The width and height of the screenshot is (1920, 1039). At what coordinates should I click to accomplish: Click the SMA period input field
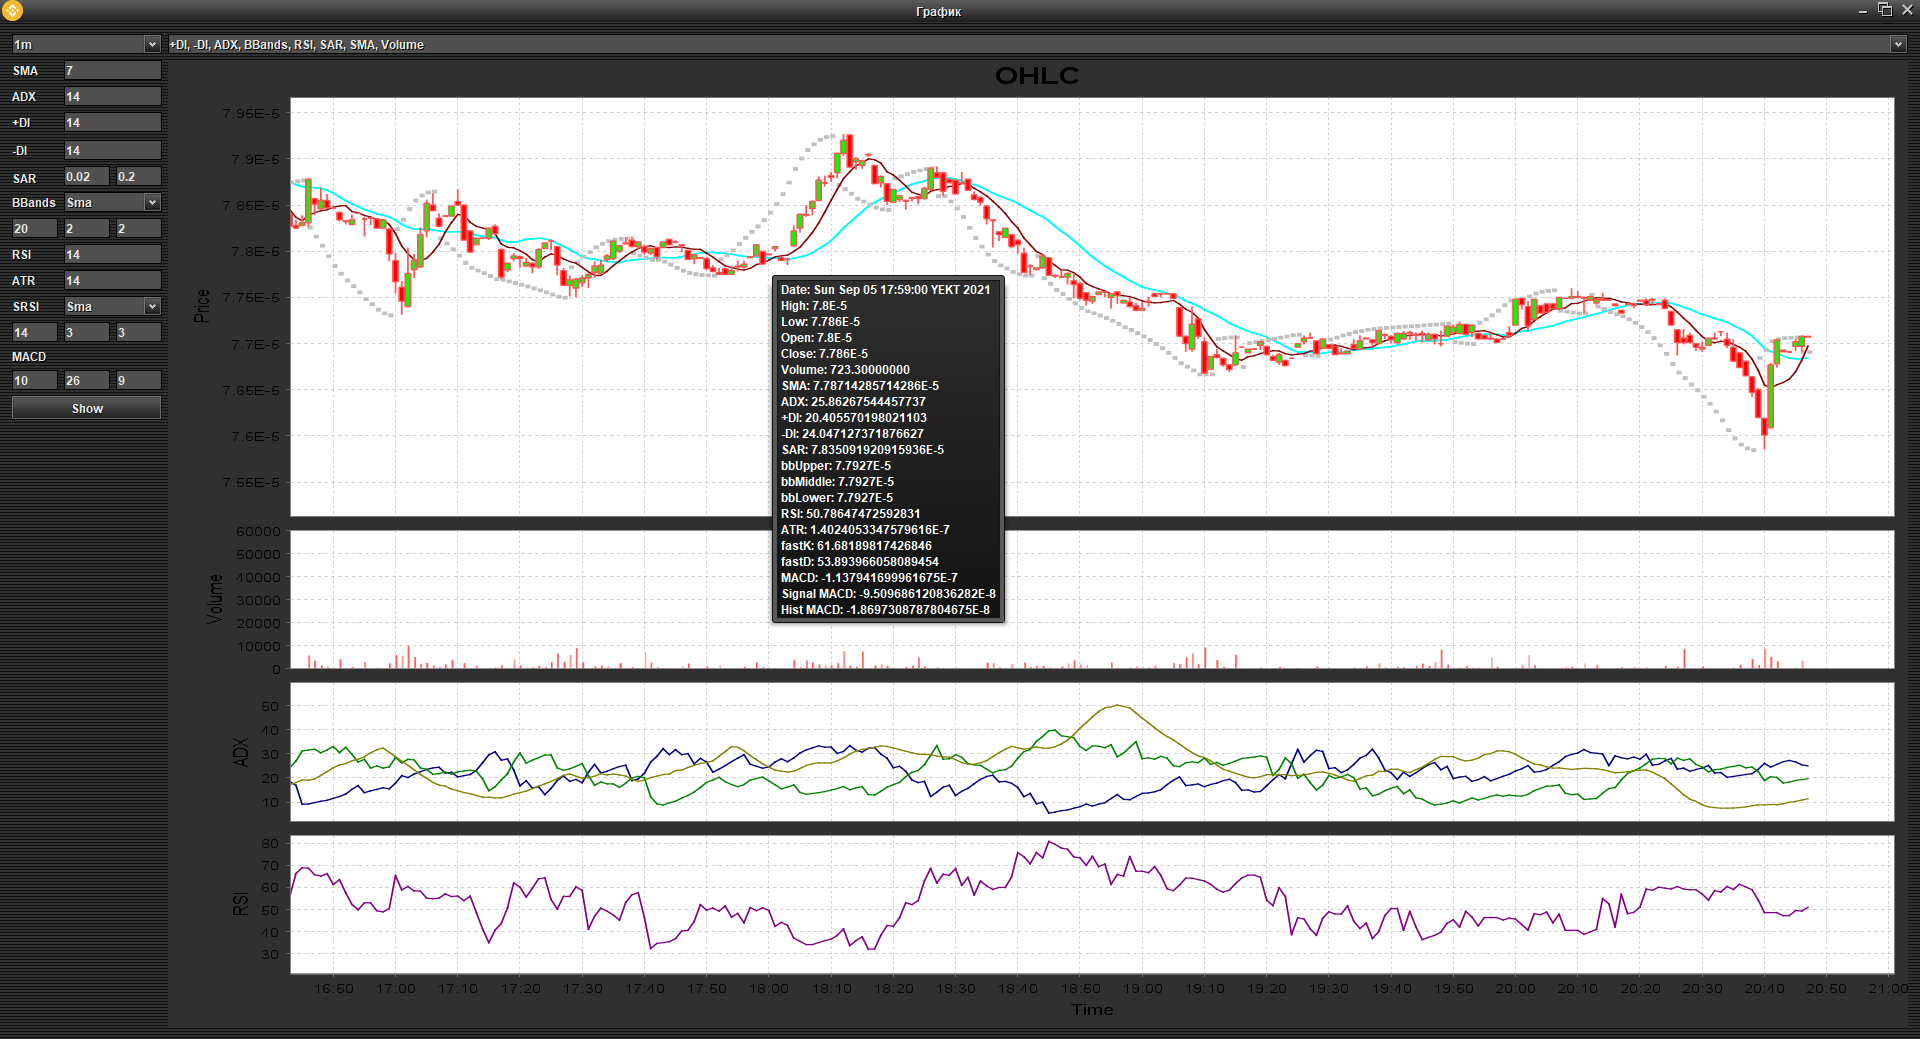(112, 71)
